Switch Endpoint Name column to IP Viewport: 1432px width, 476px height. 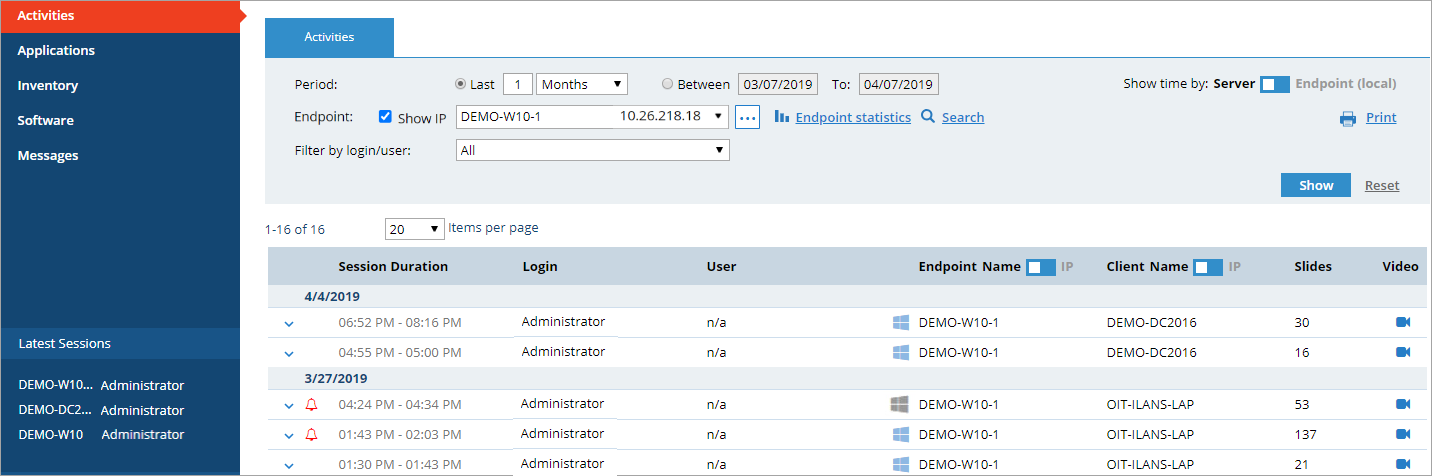point(1041,267)
